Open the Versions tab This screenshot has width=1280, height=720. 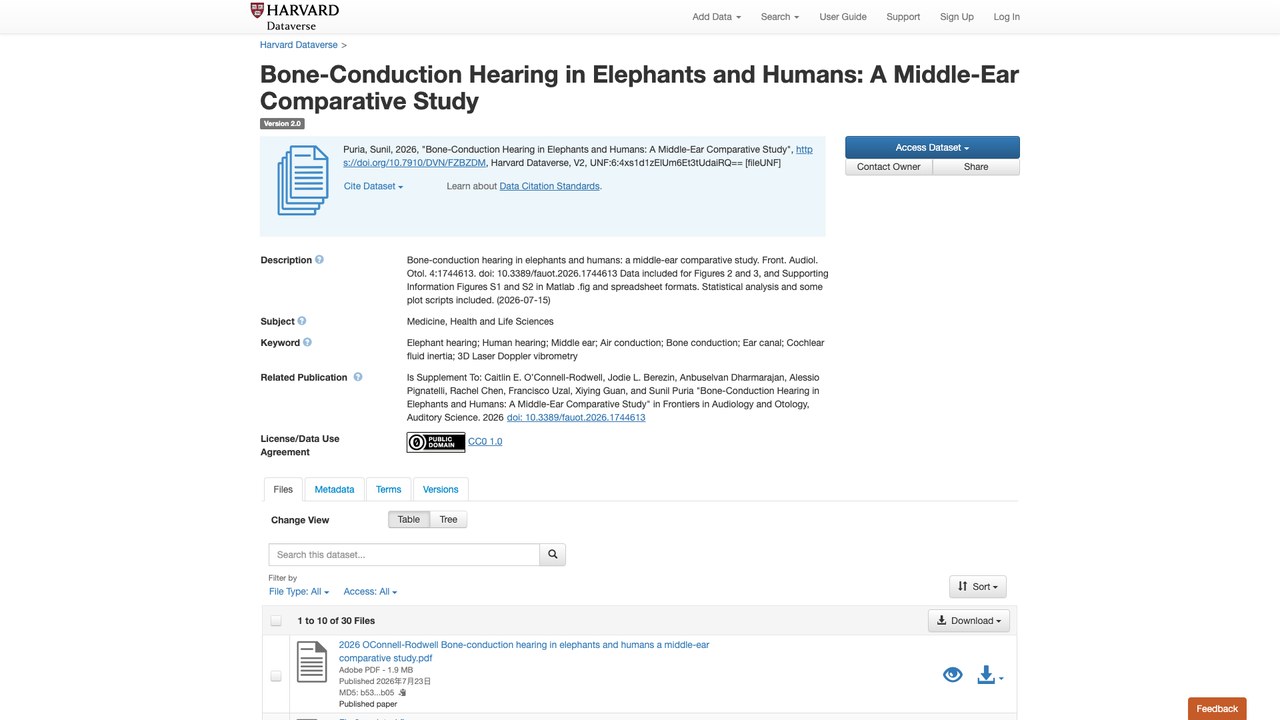pyautogui.click(x=440, y=489)
